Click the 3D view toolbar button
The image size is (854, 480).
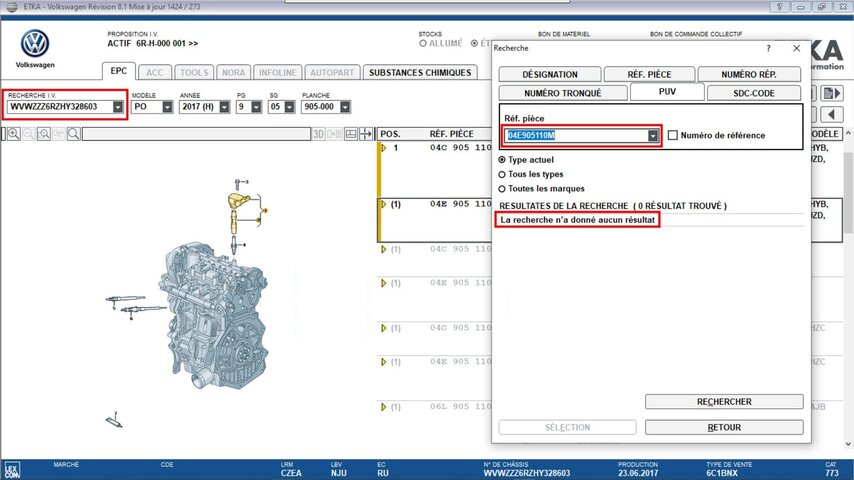coord(319,134)
